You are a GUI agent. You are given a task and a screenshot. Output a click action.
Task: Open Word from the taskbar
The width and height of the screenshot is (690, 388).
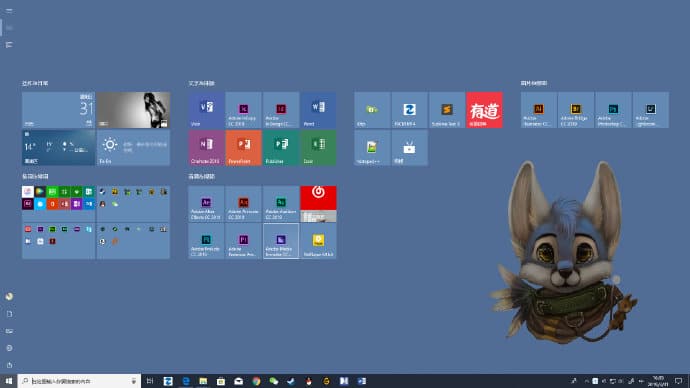pyautogui.click(x=362, y=381)
